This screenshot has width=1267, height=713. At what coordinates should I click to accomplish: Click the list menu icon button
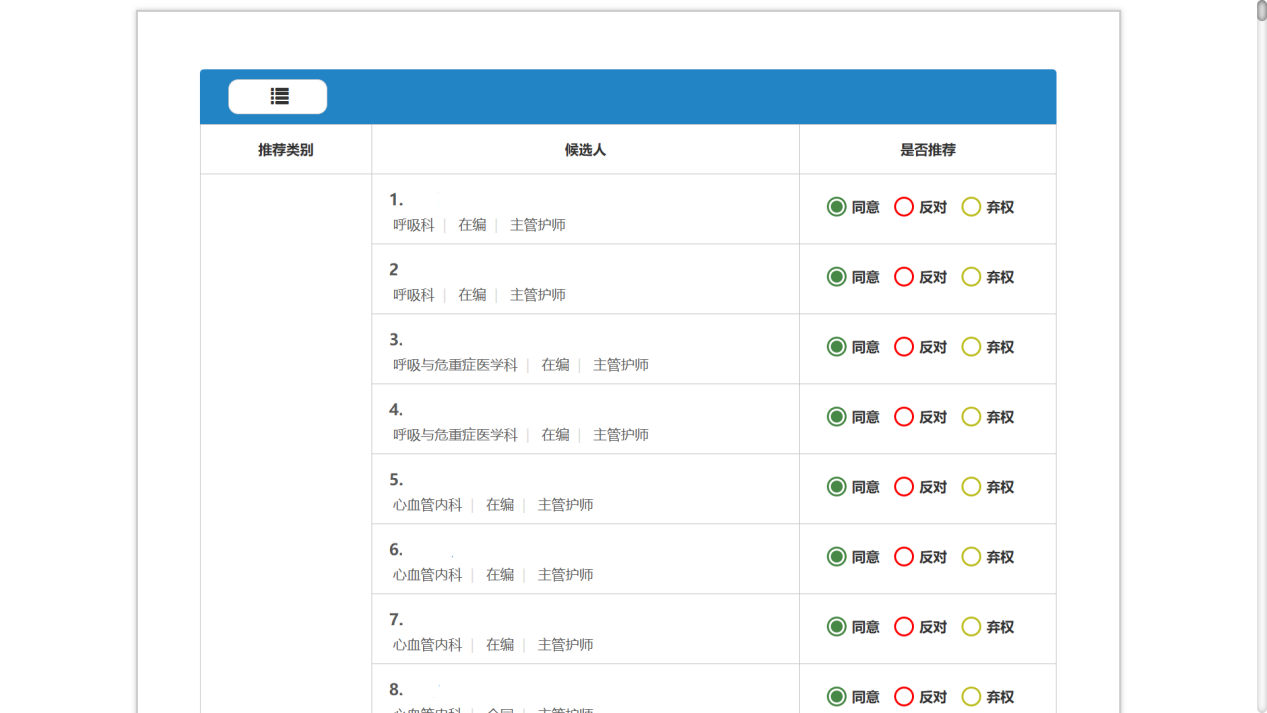(278, 97)
